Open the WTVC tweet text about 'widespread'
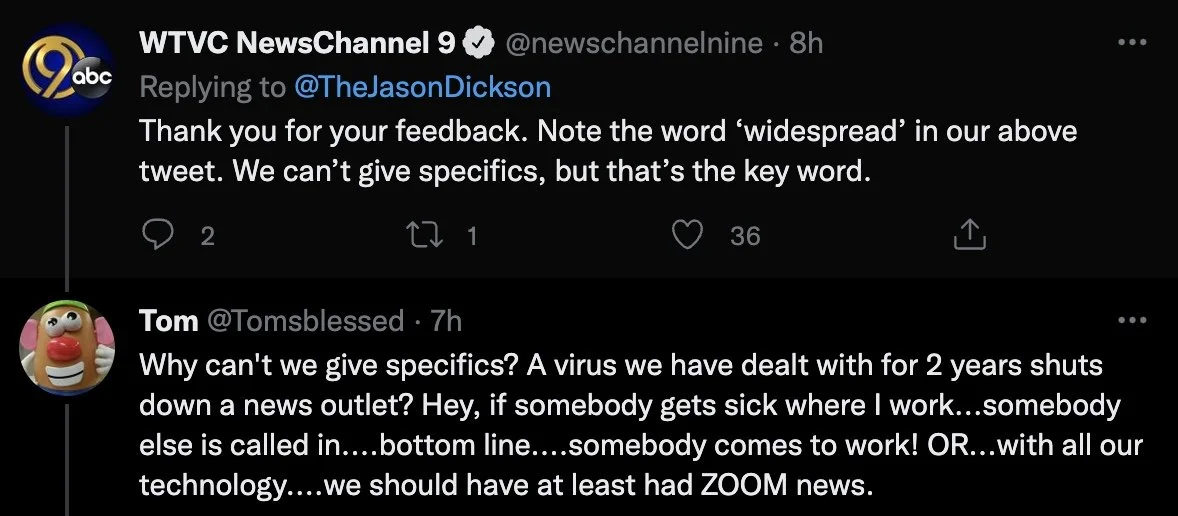The height and width of the screenshot is (516, 1178). pos(607,152)
